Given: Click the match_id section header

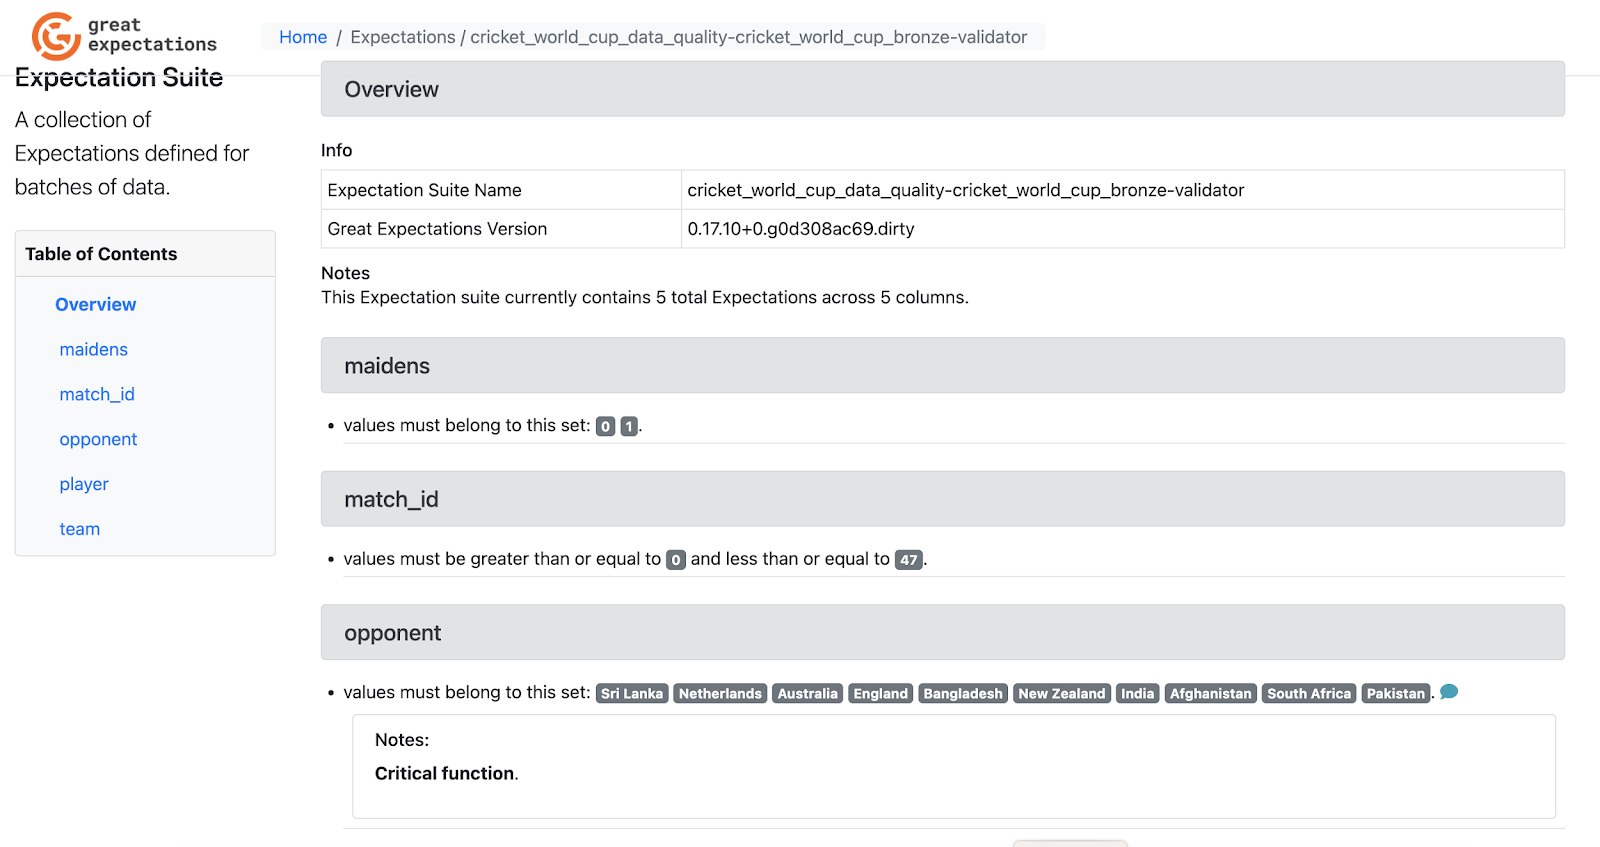Looking at the screenshot, I should 942,499.
